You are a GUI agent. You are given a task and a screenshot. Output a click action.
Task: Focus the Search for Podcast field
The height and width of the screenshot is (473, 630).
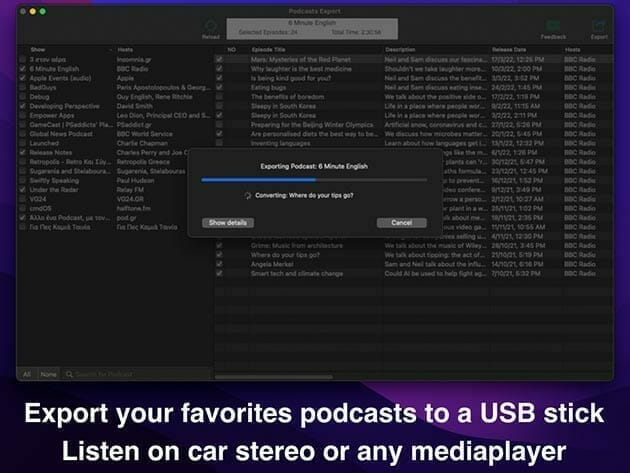point(130,374)
